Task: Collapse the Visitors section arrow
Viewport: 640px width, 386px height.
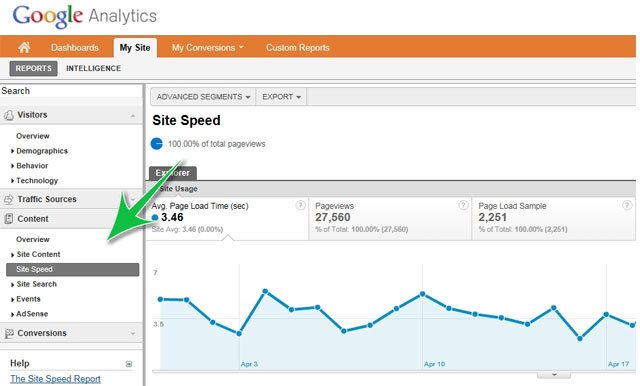Action: click(133, 116)
